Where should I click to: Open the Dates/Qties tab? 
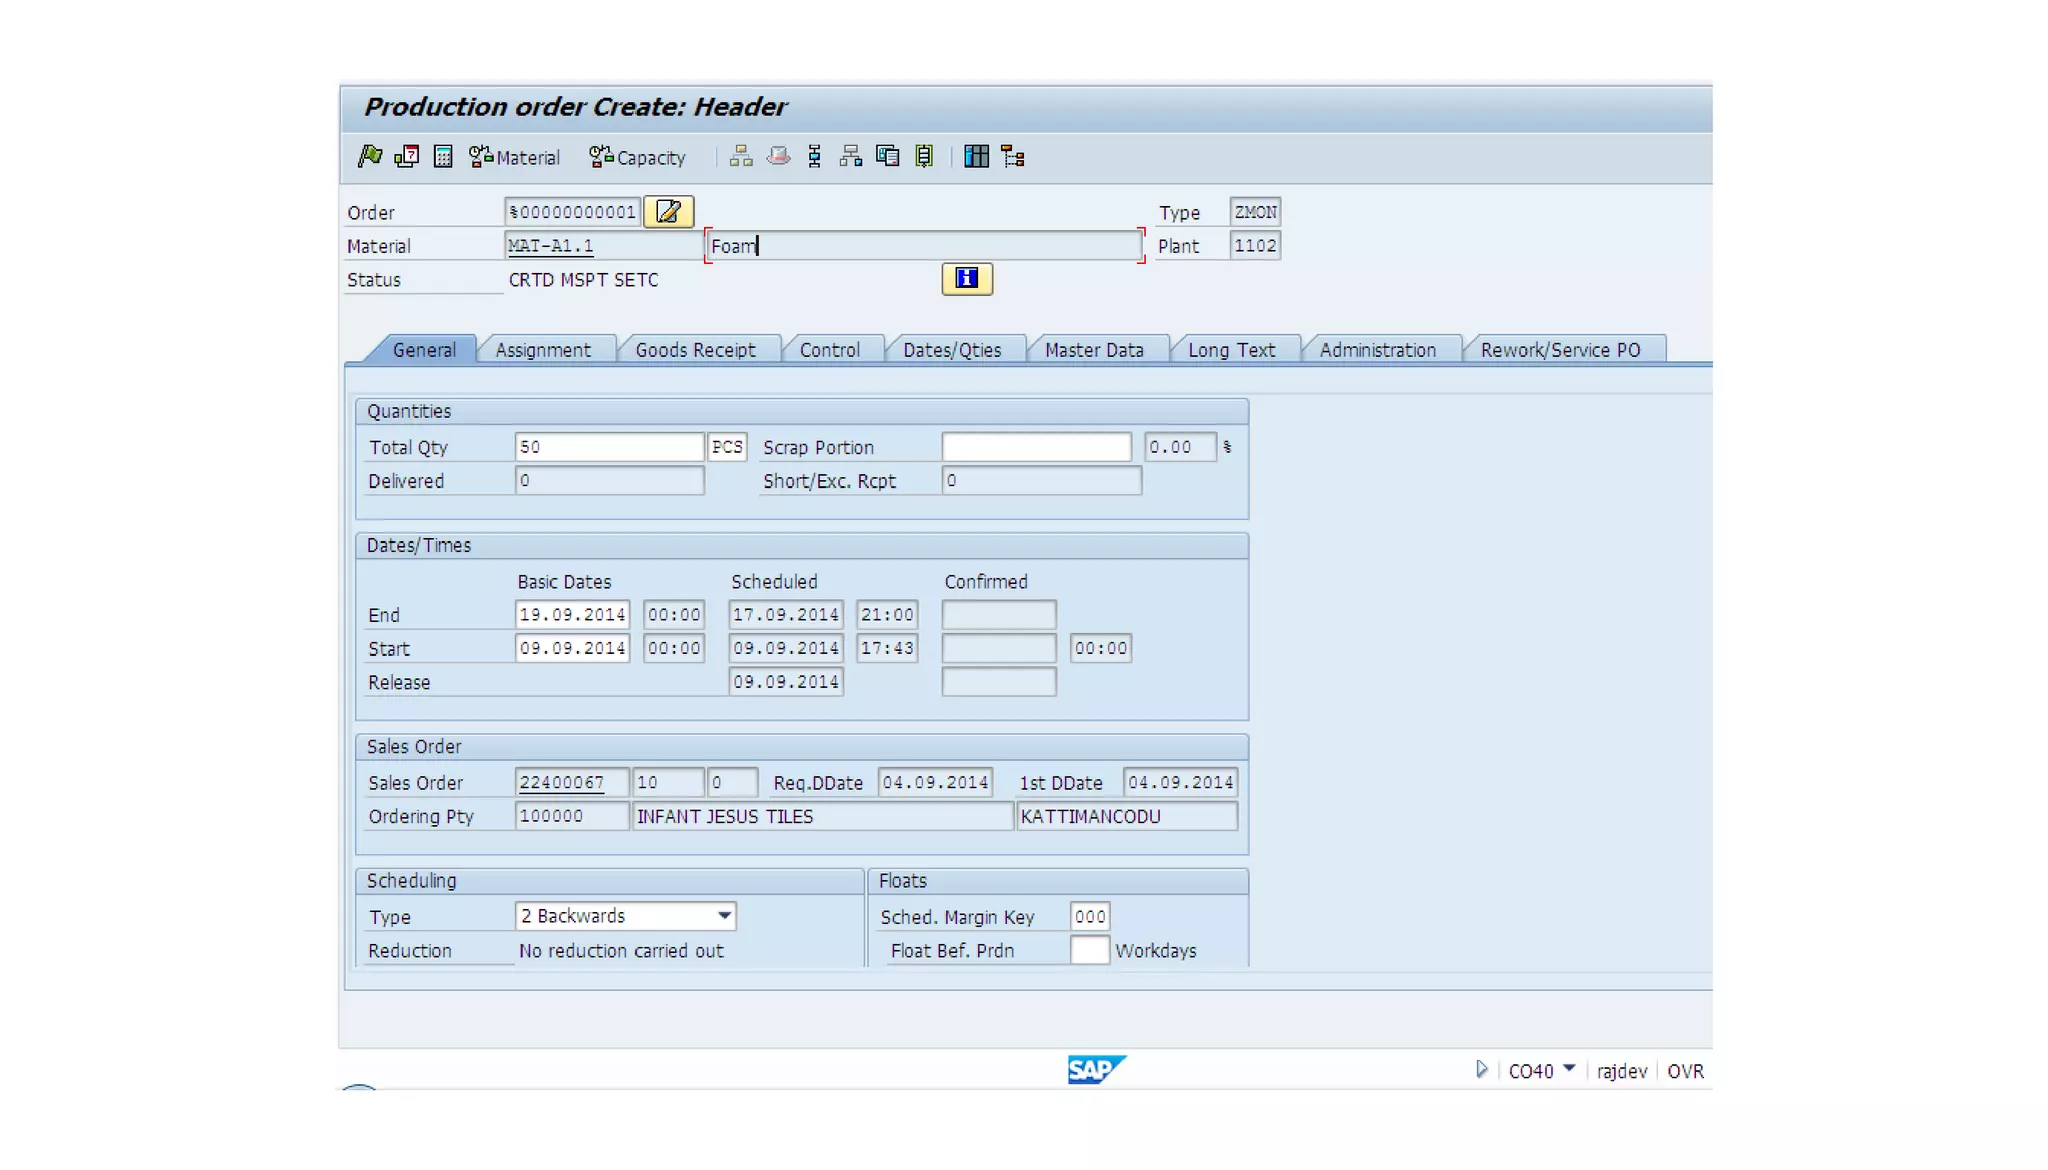tap(951, 350)
